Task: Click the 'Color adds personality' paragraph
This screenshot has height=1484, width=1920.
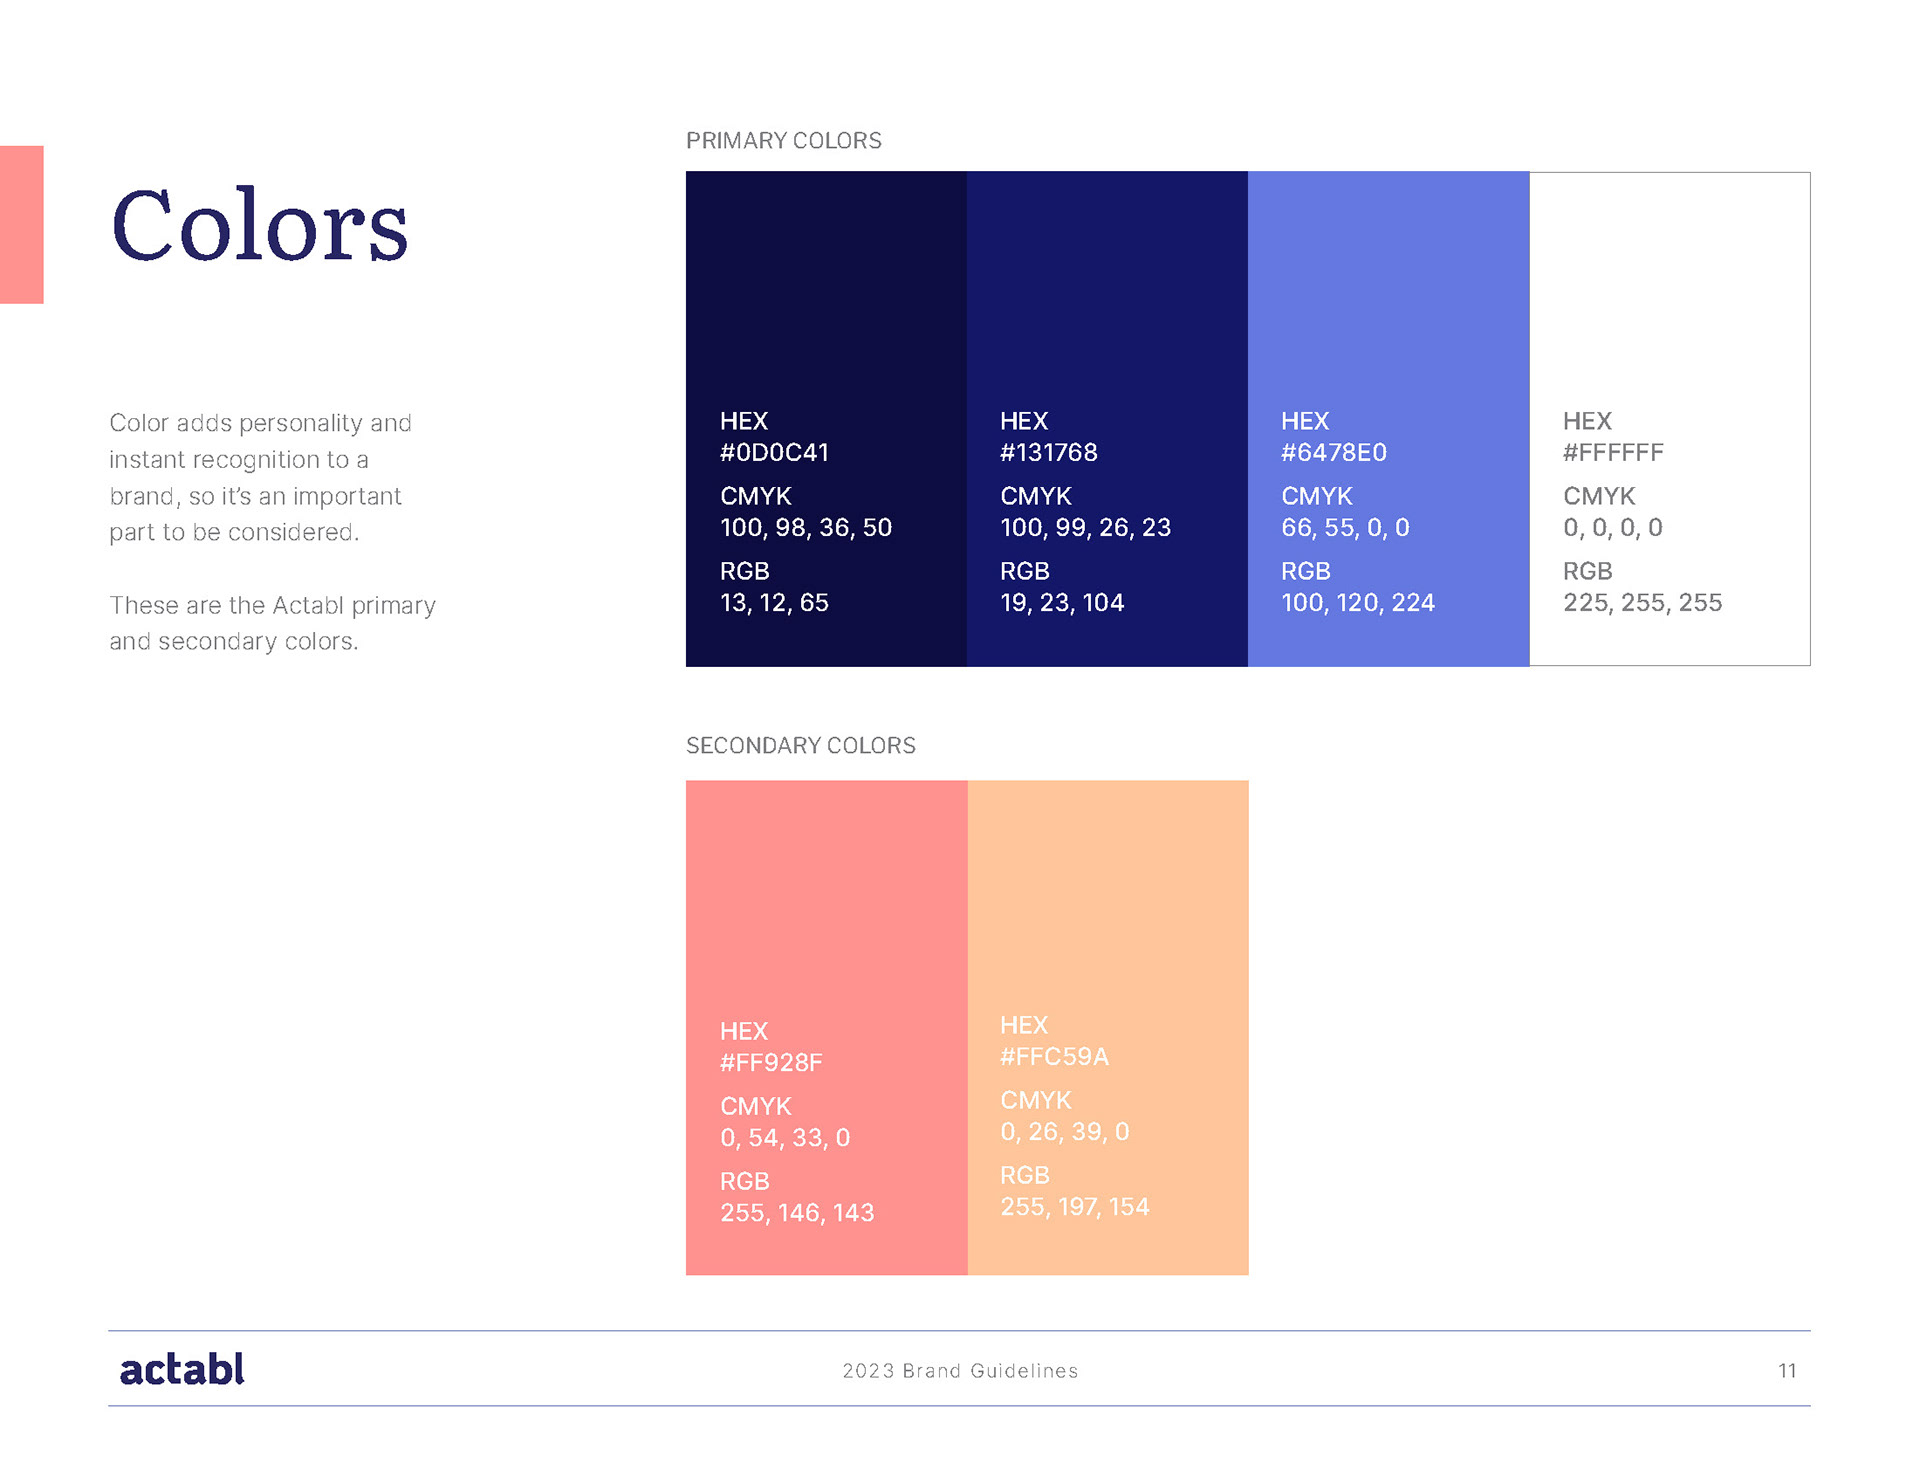Action: 260,478
